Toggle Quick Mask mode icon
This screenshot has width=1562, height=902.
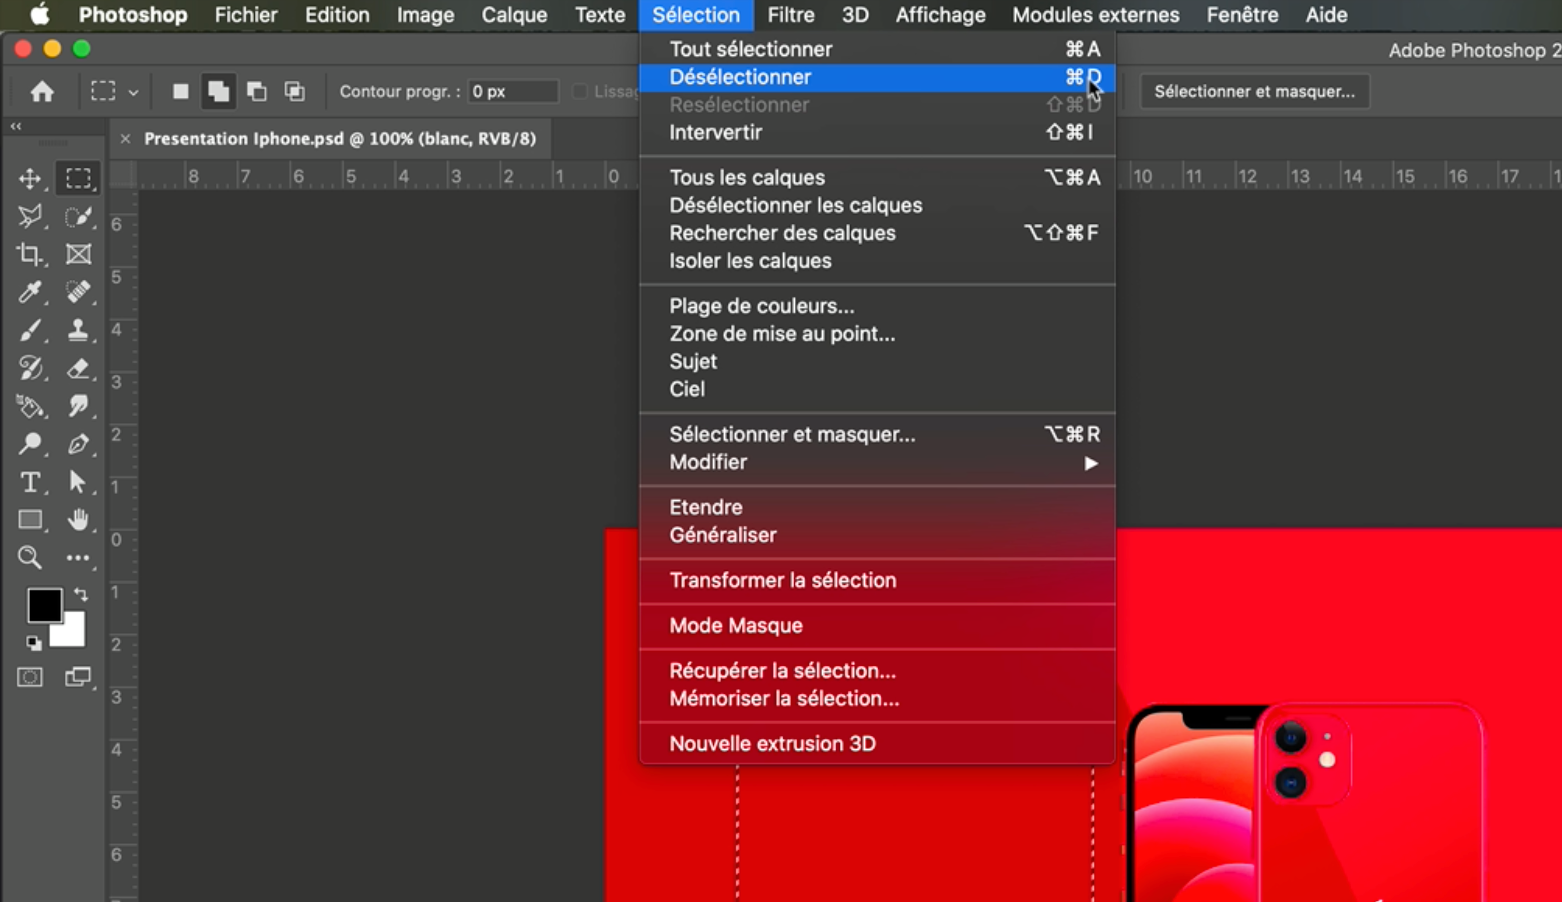[x=30, y=677]
